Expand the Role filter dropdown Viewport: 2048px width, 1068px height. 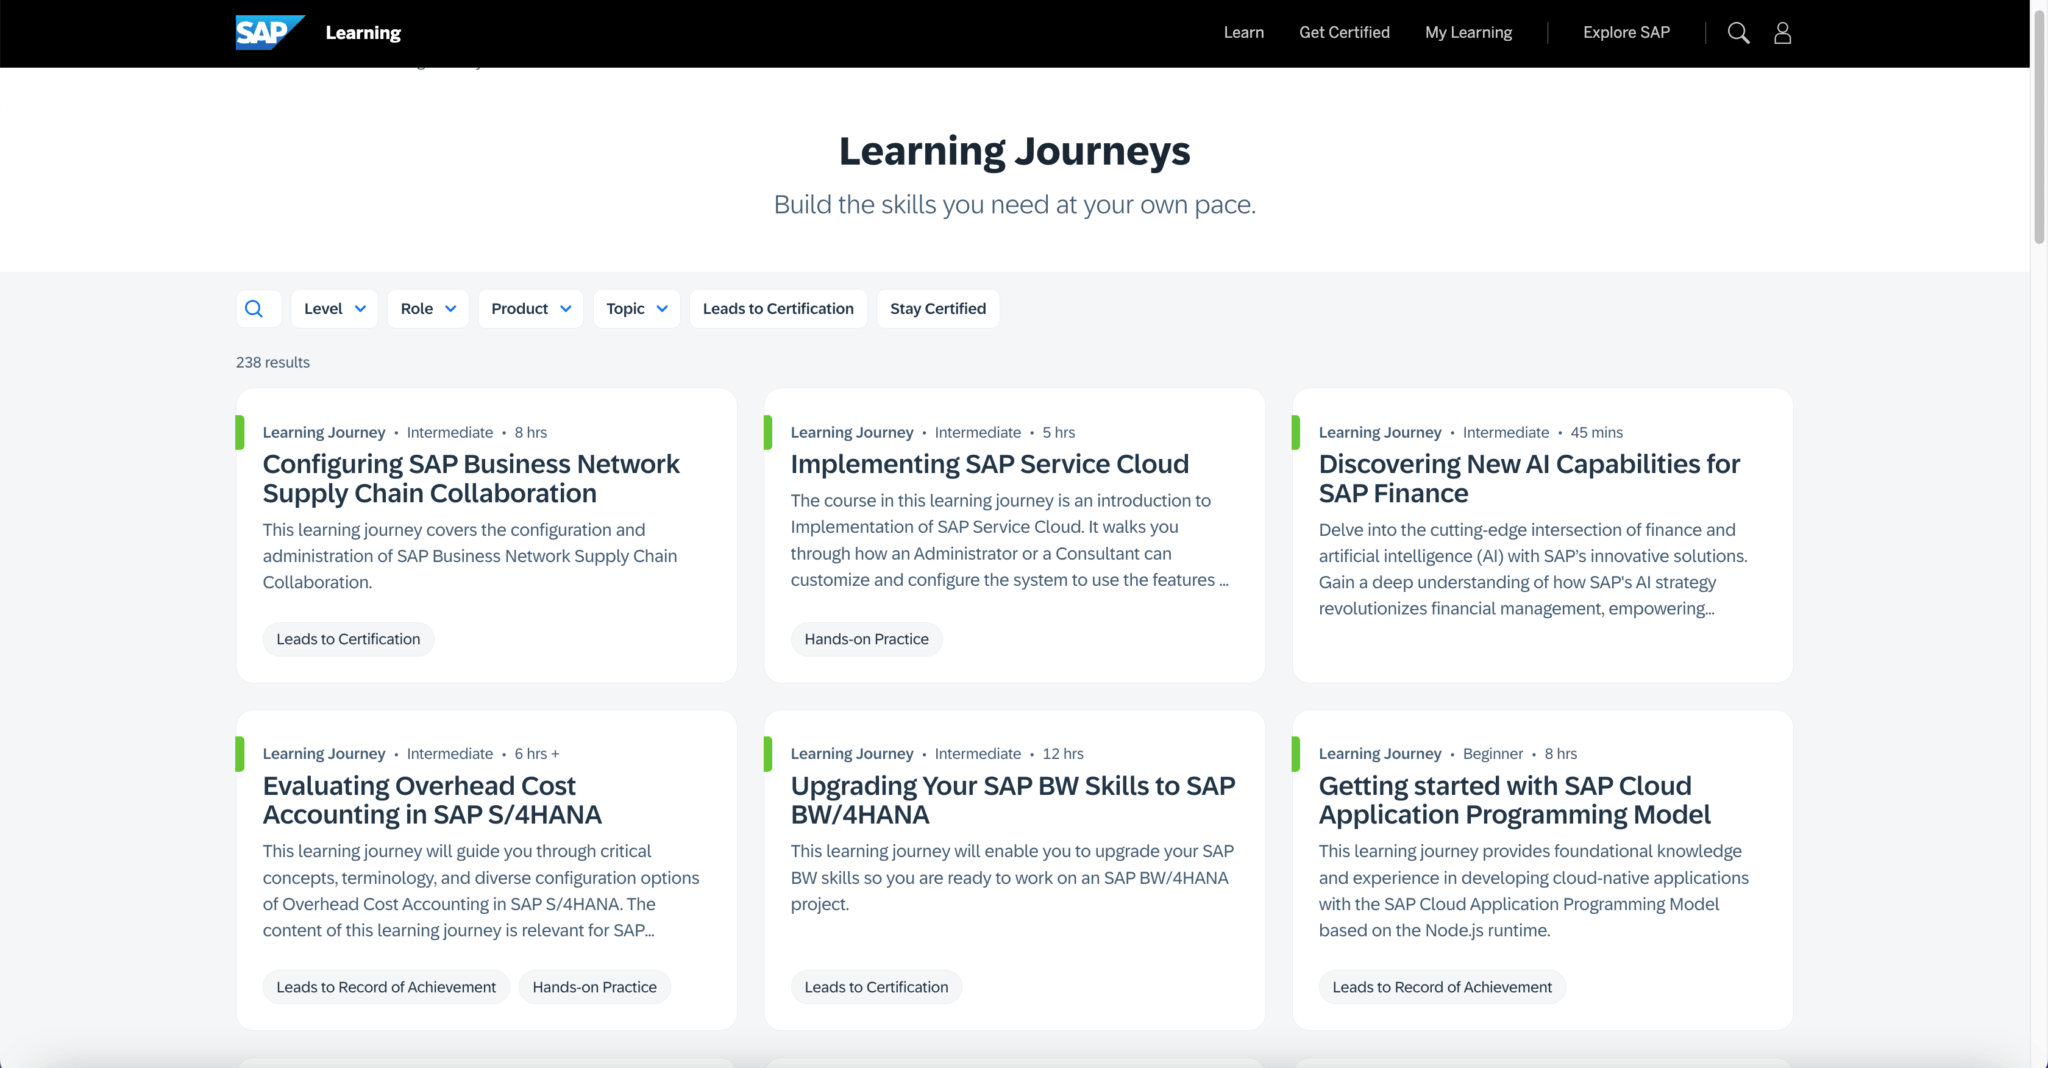pos(427,308)
